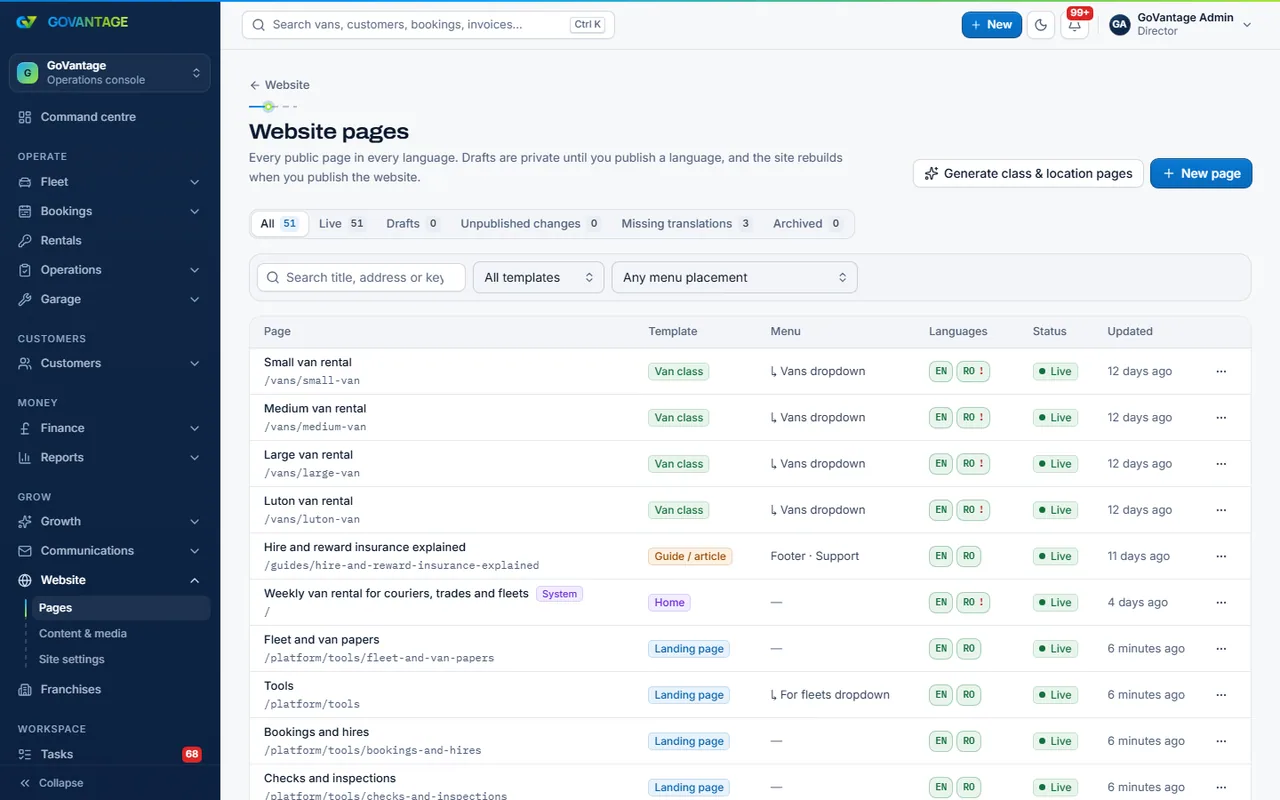Viewport: 1280px width, 800px height.
Task: Collapse the sidebar with the Collapse button
Action: tap(51, 783)
